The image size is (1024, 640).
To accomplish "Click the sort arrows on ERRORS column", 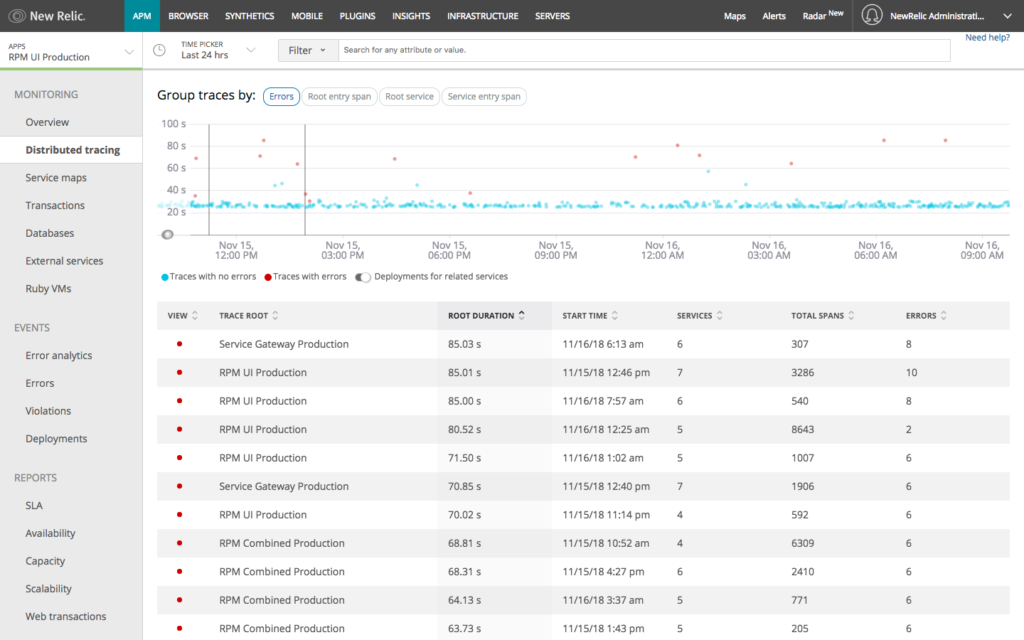I will click(x=944, y=315).
